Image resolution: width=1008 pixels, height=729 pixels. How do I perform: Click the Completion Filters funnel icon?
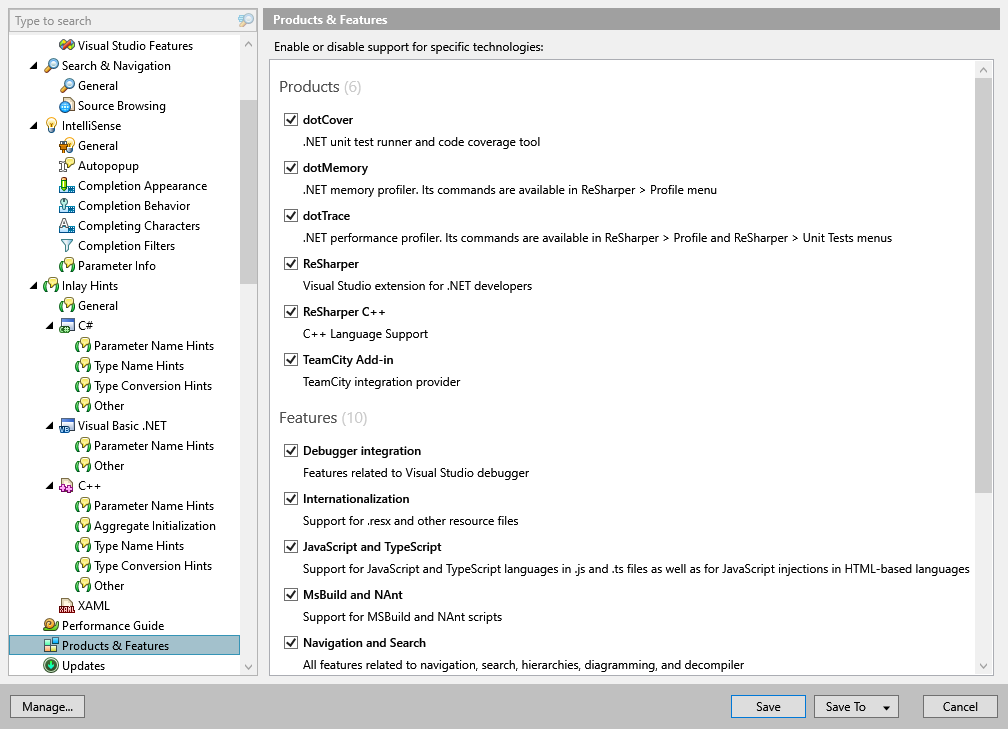click(x=66, y=245)
